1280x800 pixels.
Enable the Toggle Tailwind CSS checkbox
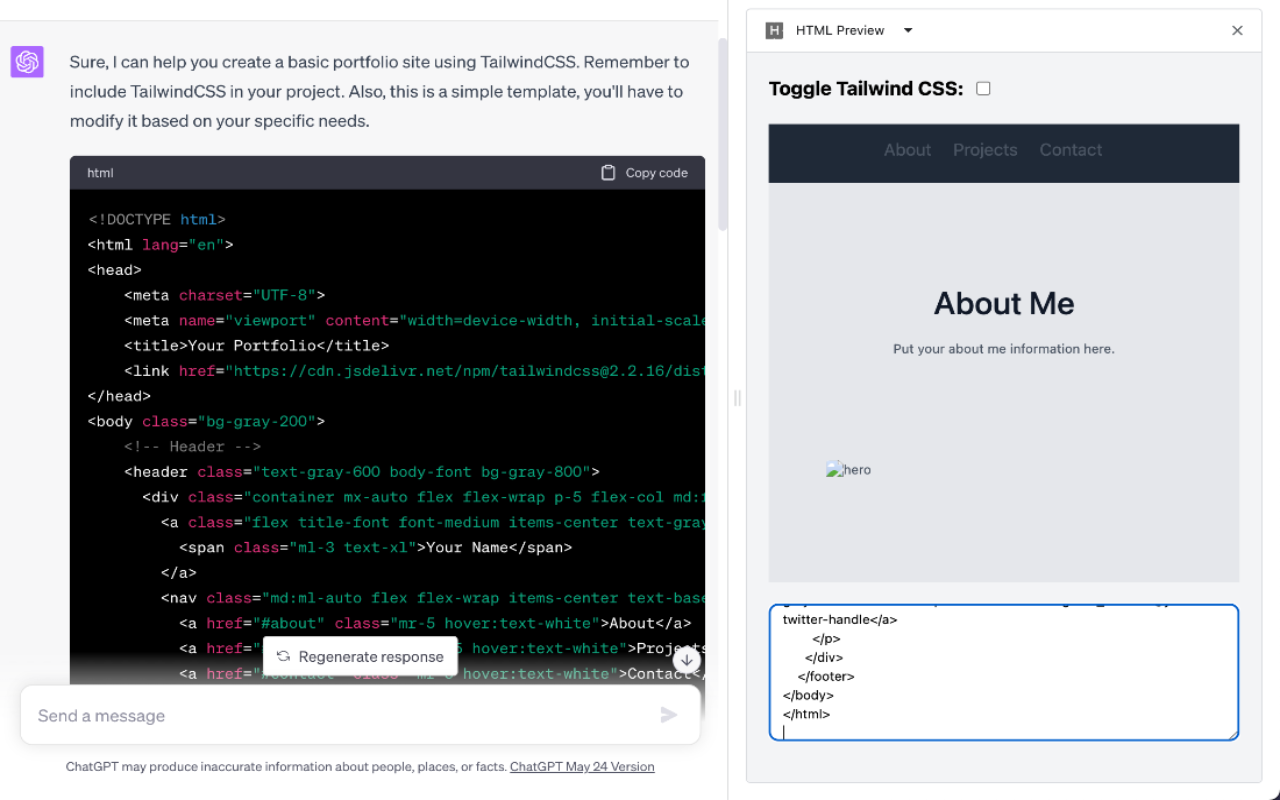tap(983, 88)
